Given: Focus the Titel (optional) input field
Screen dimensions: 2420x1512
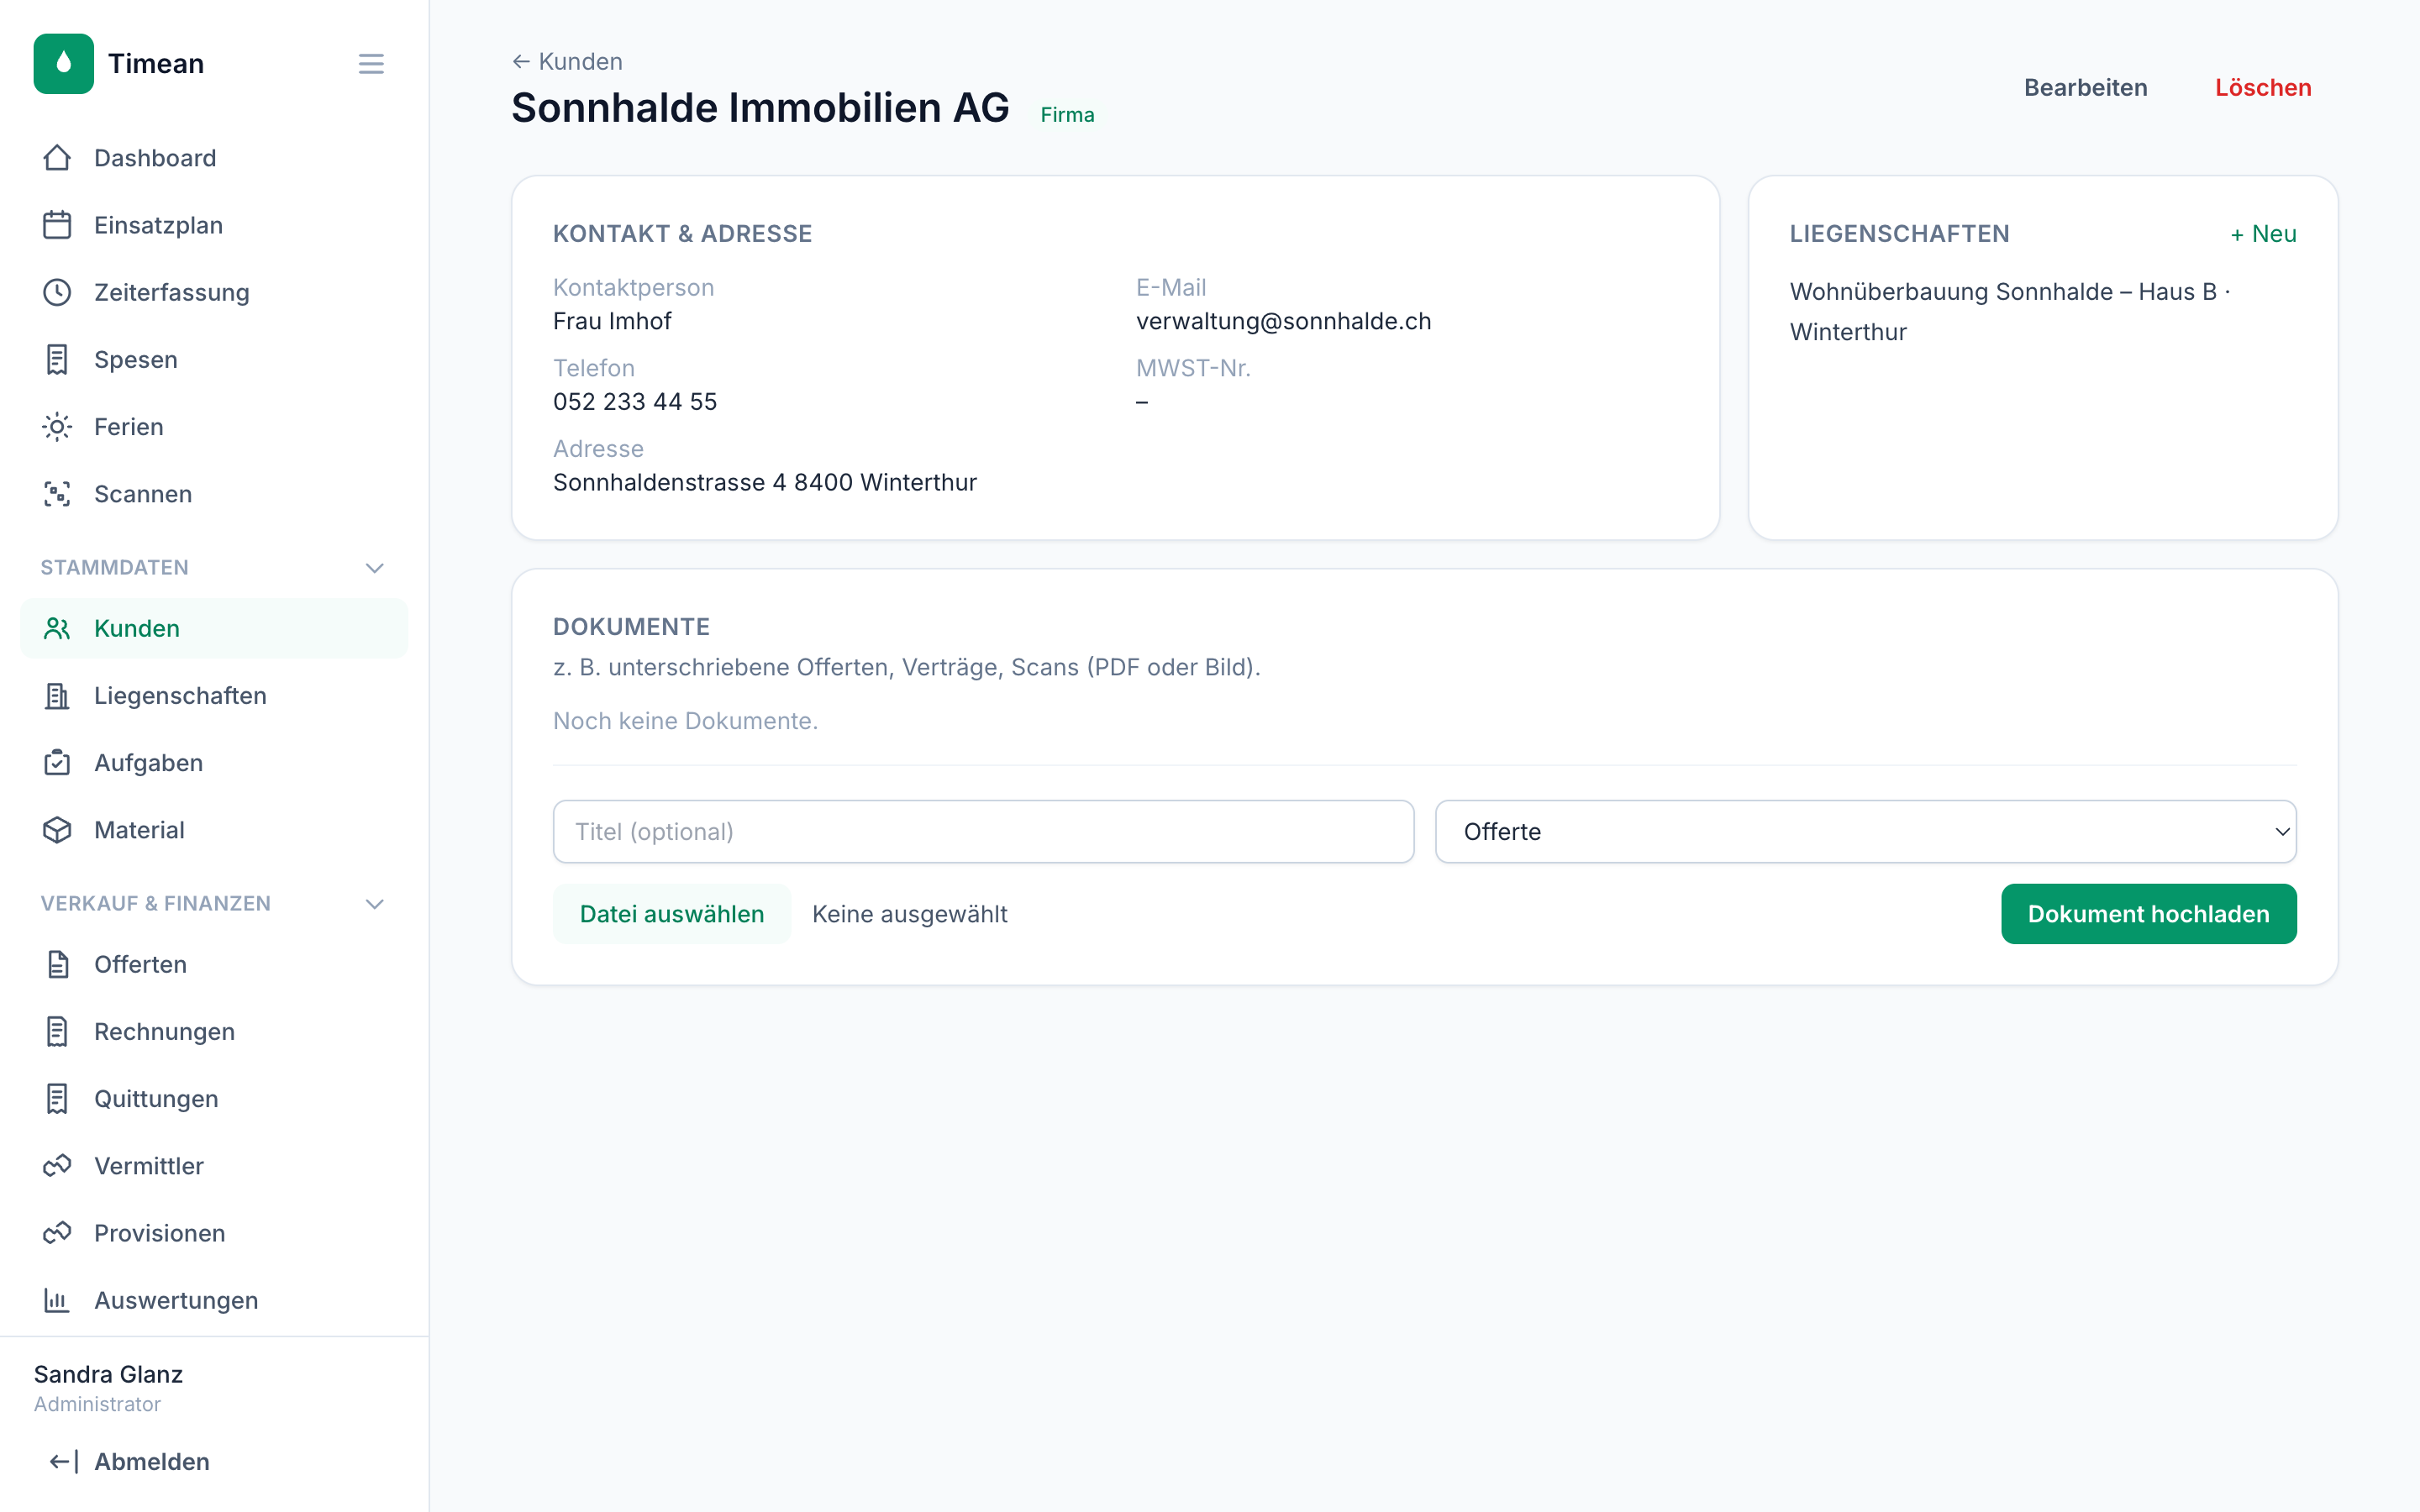Looking at the screenshot, I should pyautogui.click(x=983, y=832).
